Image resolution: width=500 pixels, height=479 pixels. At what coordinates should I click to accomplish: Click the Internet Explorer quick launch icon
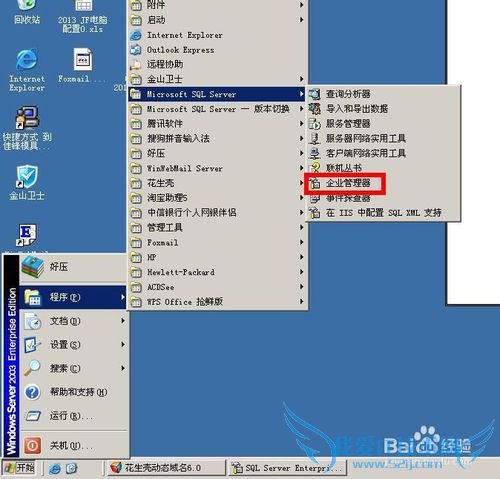tap(55, 468)
